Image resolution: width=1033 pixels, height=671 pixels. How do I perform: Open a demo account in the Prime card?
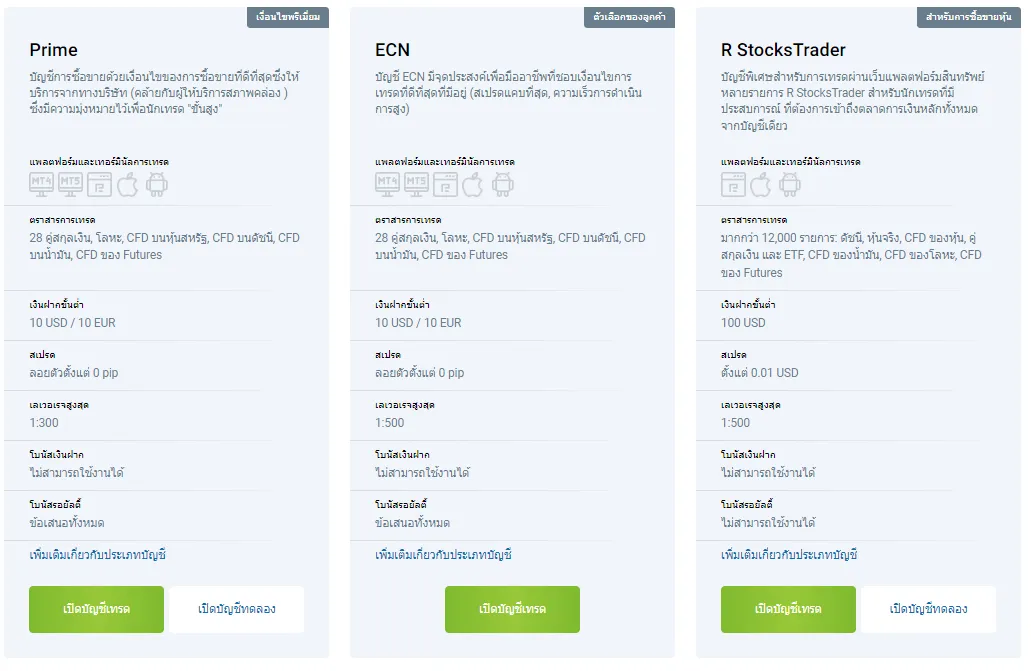(x=237, y=609)
